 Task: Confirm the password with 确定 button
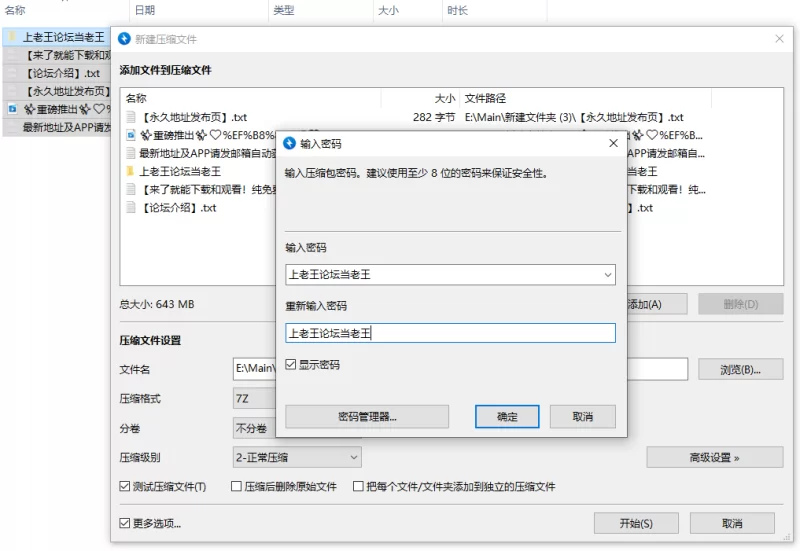507,416
